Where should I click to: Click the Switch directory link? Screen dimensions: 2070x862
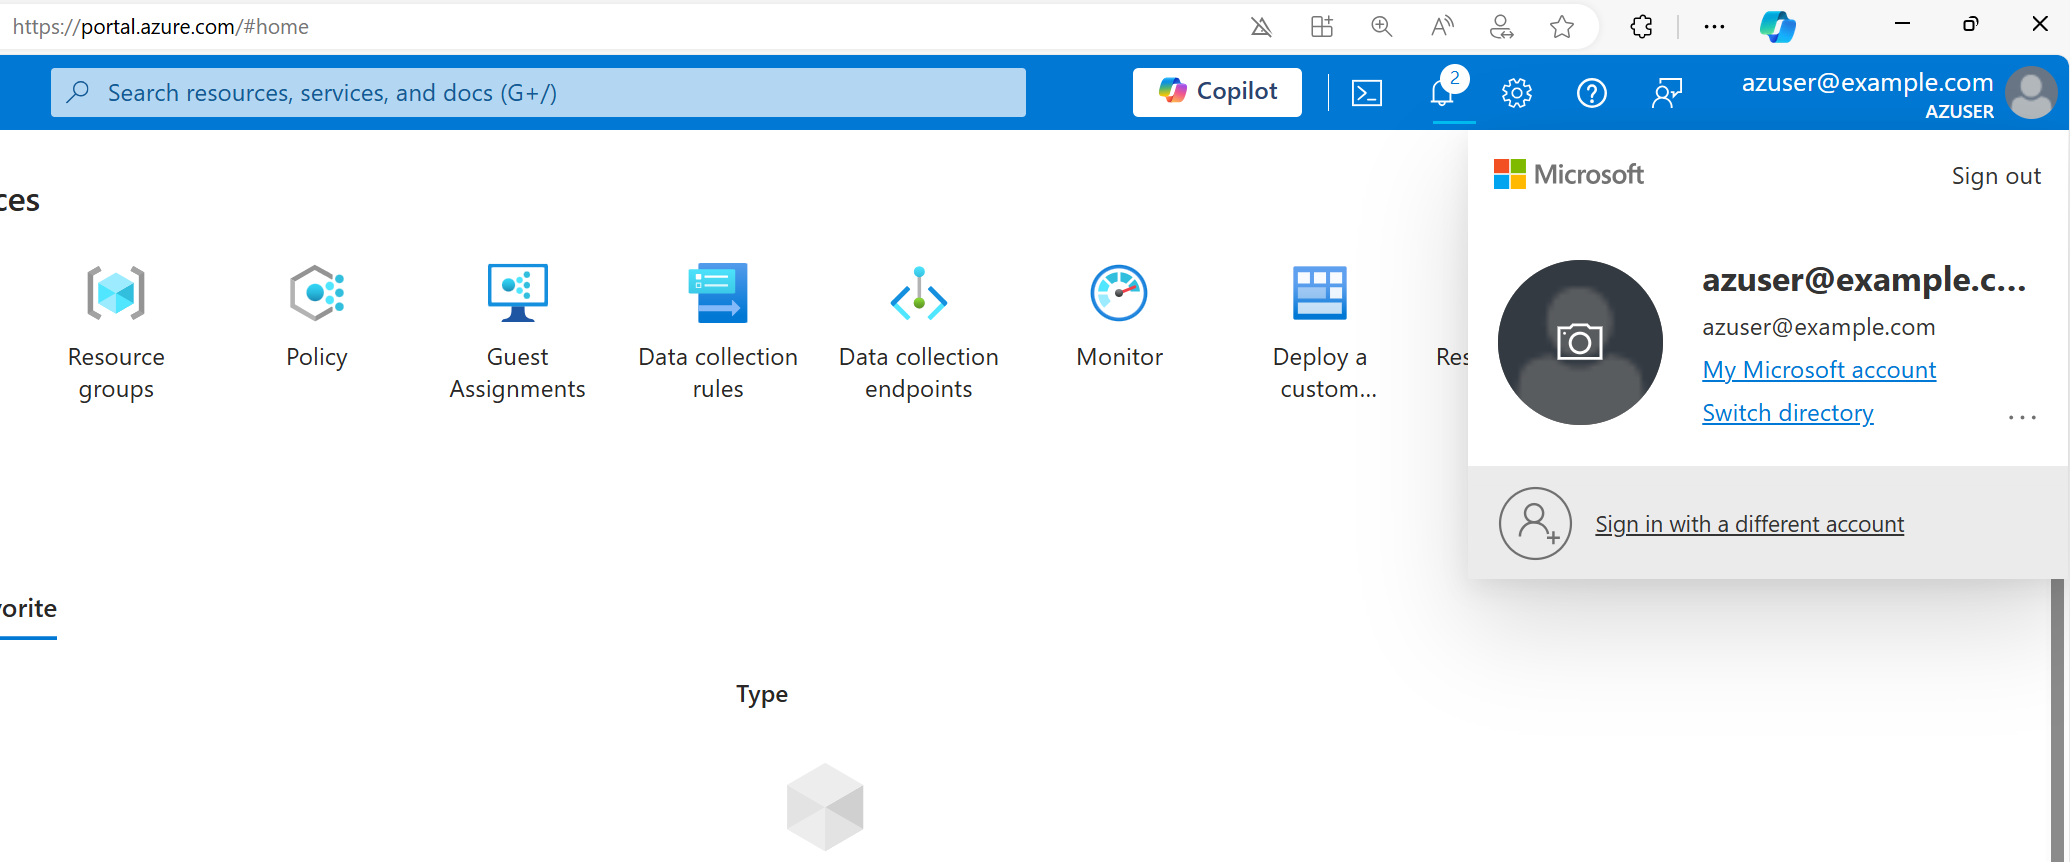point(1788,413)
